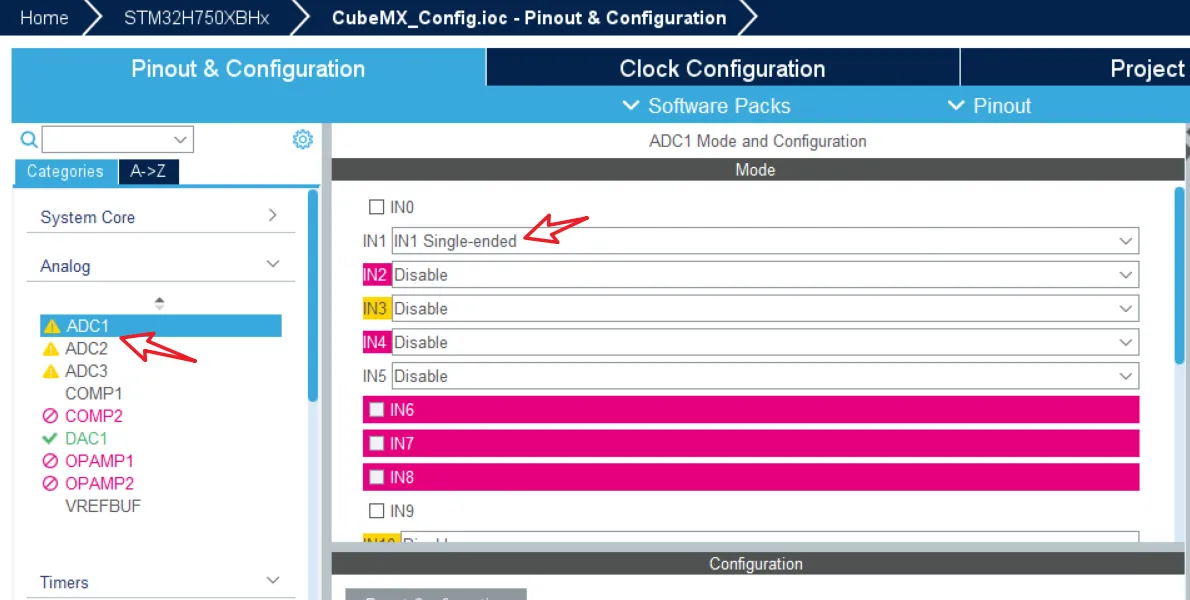Screen dimensions: 1190x600
Task: Go to Home breadcrumb
Action: pyautogui.click(x=44, y=17)
